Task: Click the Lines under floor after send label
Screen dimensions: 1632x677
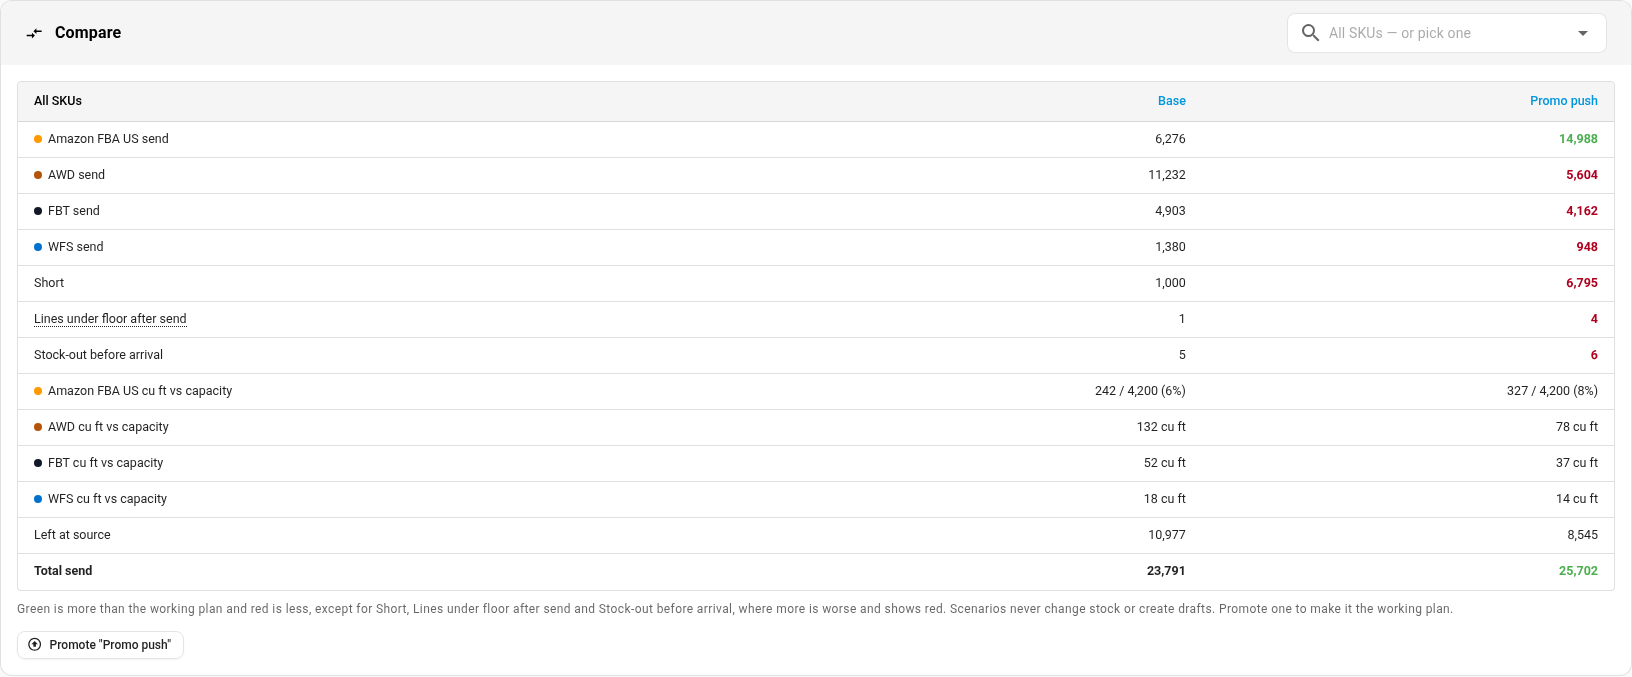Action: click(110, 319)
